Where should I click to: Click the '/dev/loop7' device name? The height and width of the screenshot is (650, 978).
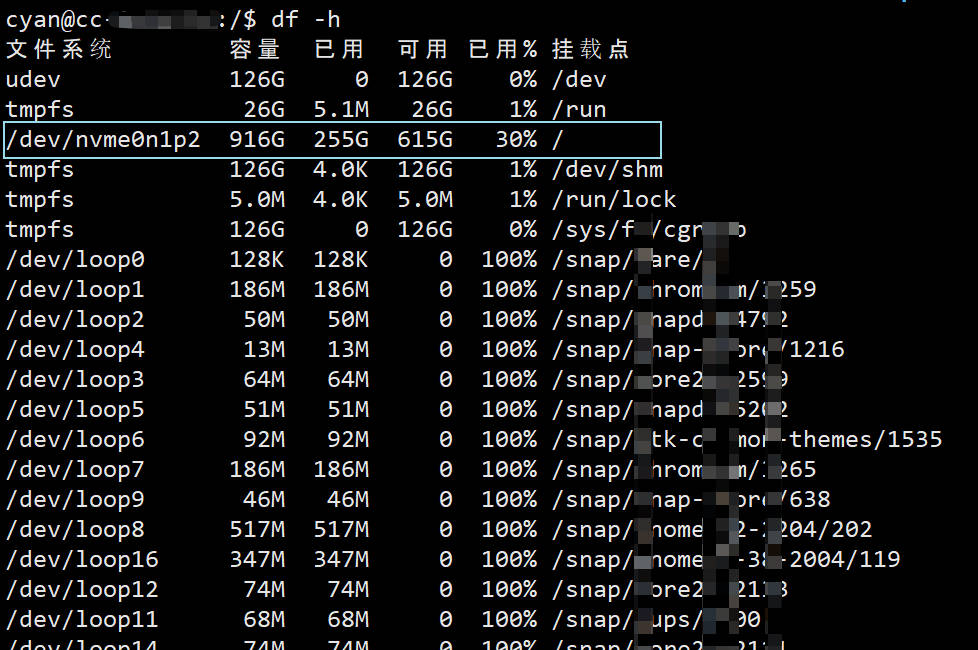[75, 469]
